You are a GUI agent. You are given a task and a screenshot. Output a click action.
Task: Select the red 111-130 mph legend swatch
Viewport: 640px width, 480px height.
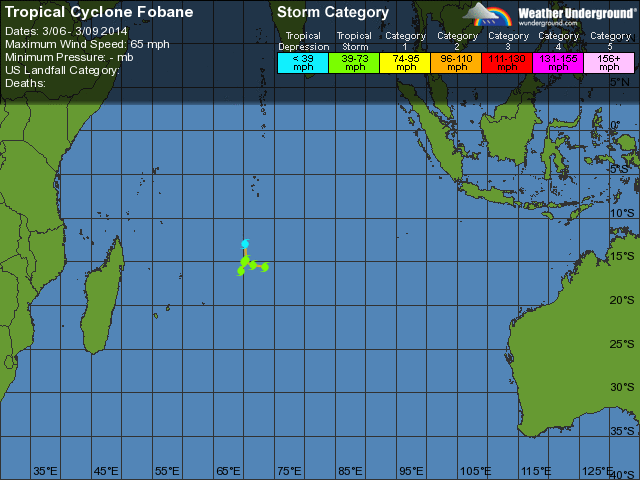point(508,61)
